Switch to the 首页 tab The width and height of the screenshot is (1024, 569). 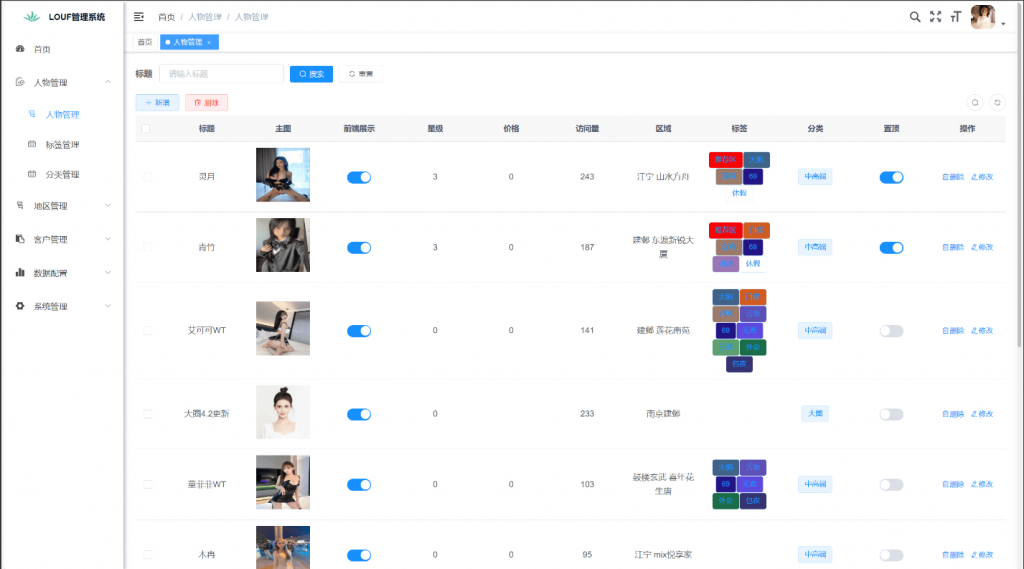145,42
